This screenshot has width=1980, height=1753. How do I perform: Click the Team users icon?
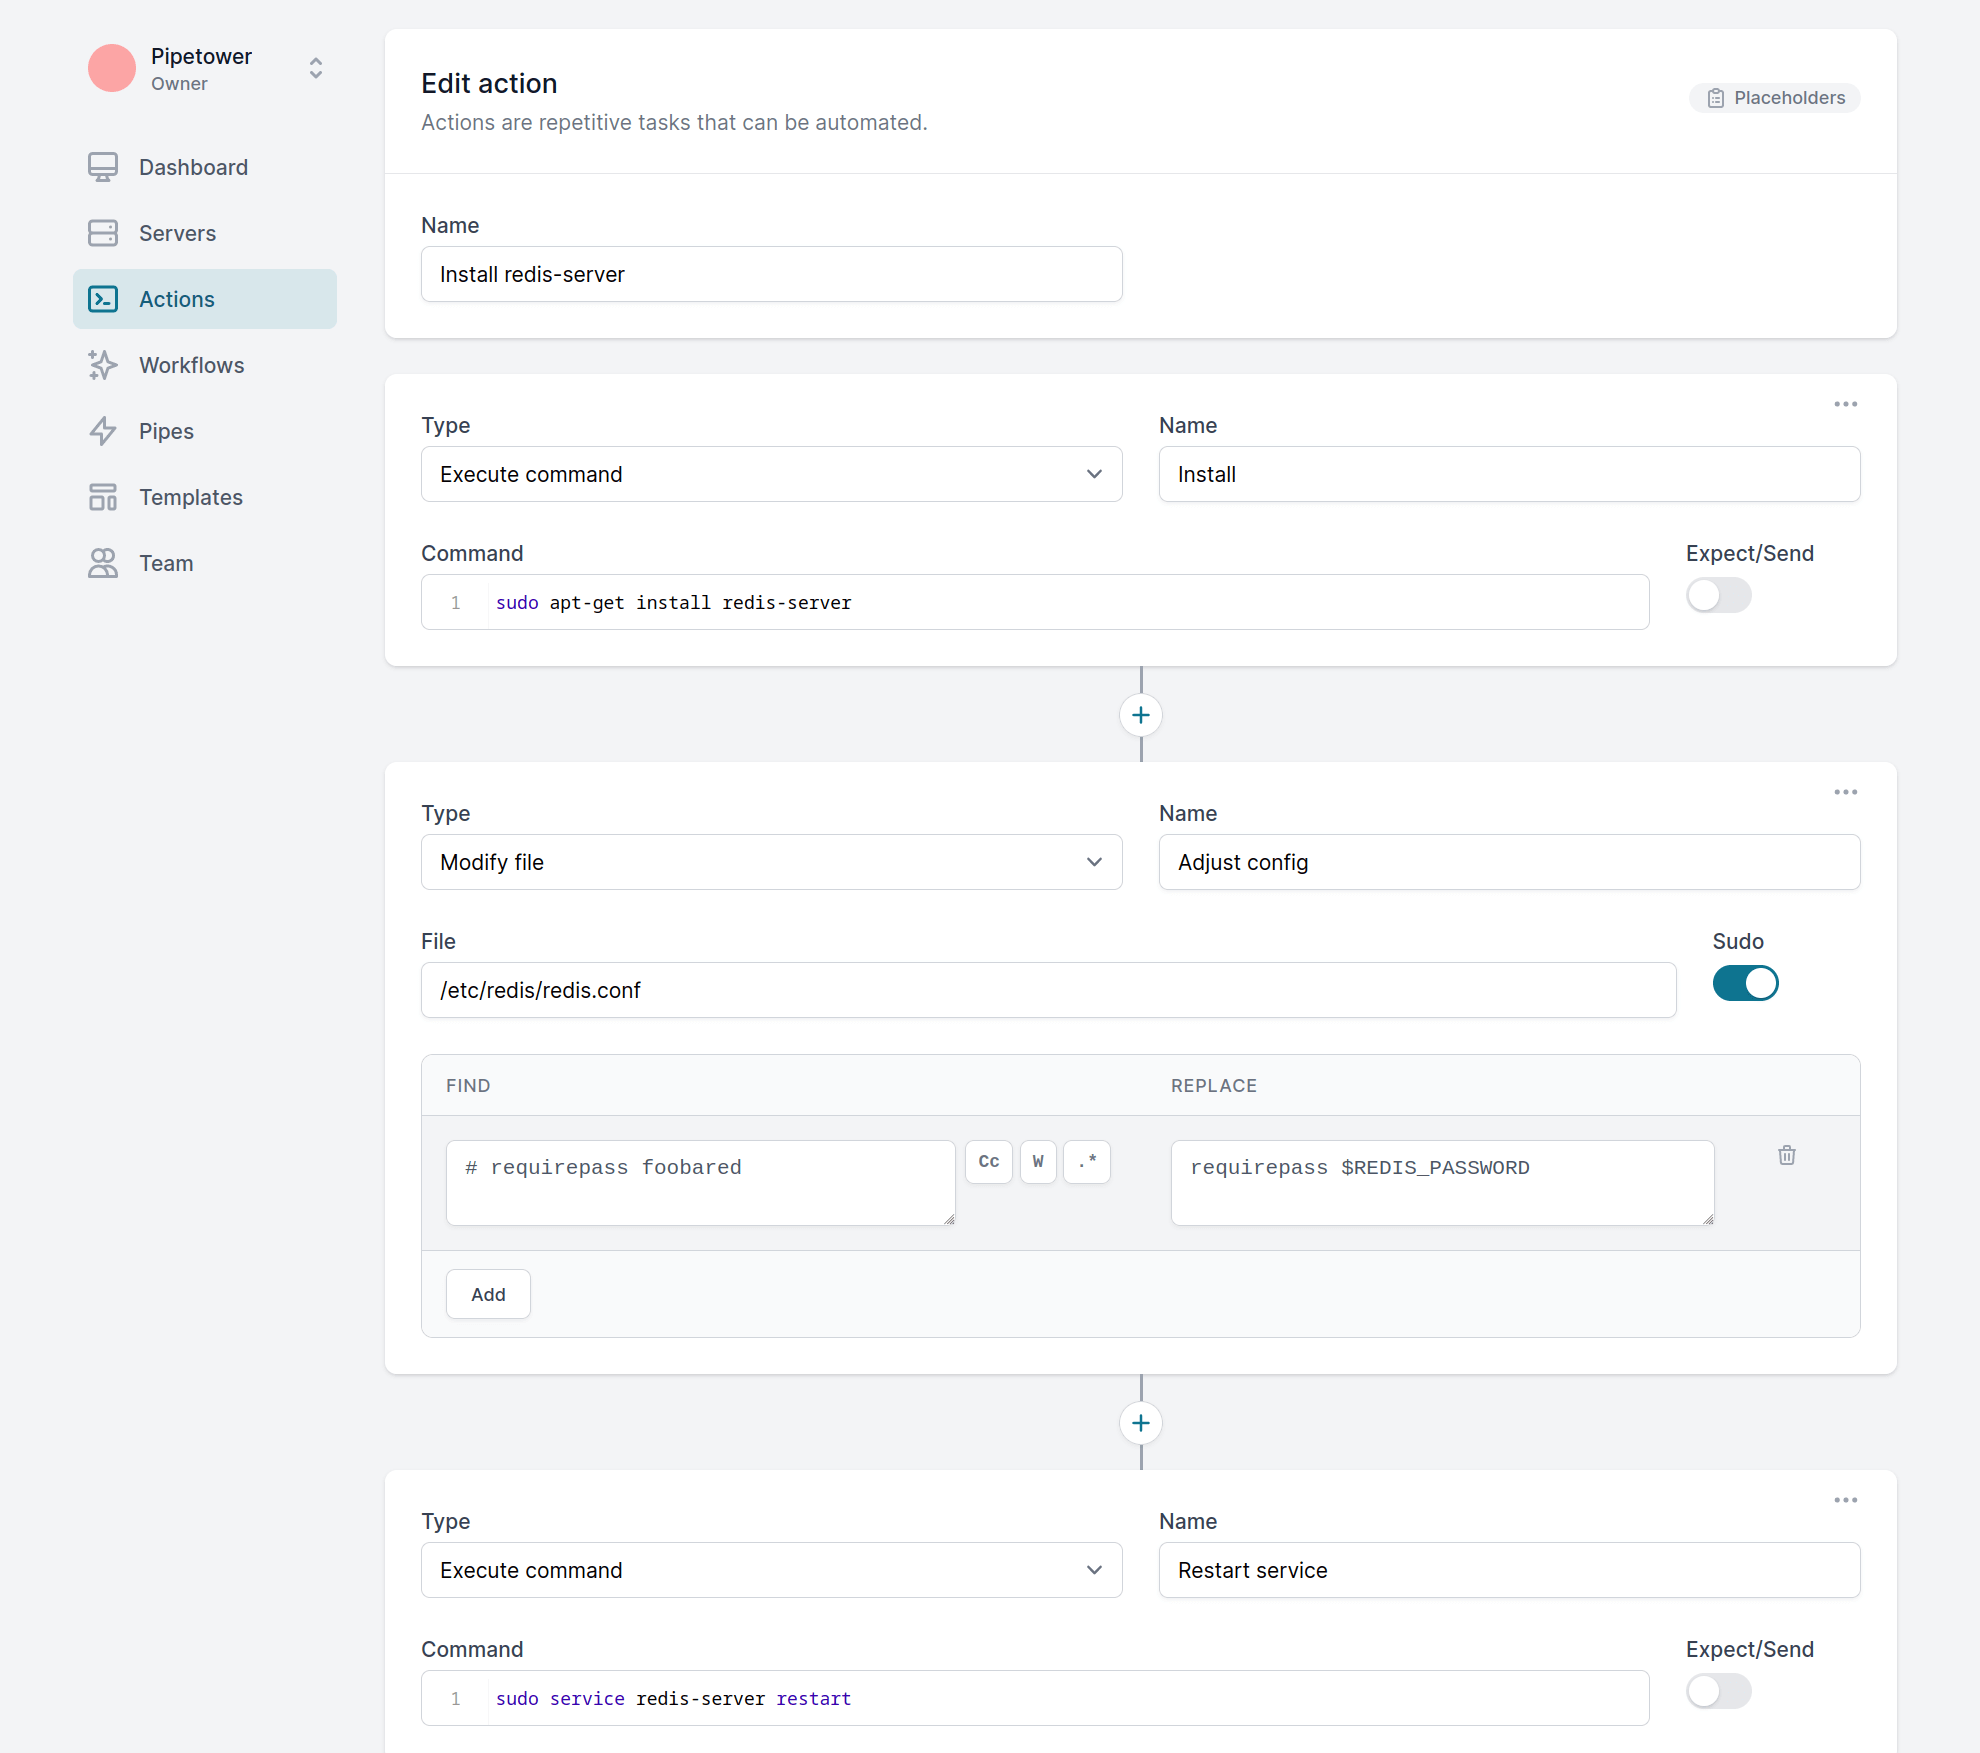tap(103, 563)
